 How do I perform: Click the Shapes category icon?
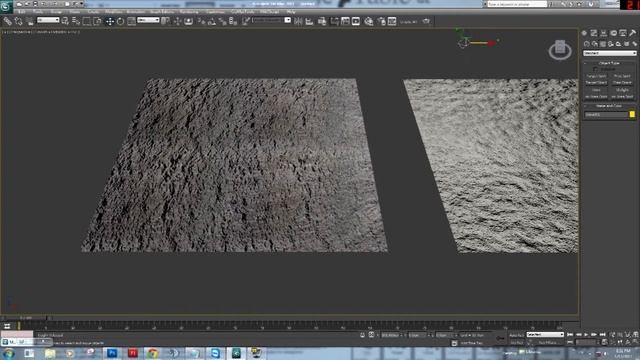(x=595, y=44)
